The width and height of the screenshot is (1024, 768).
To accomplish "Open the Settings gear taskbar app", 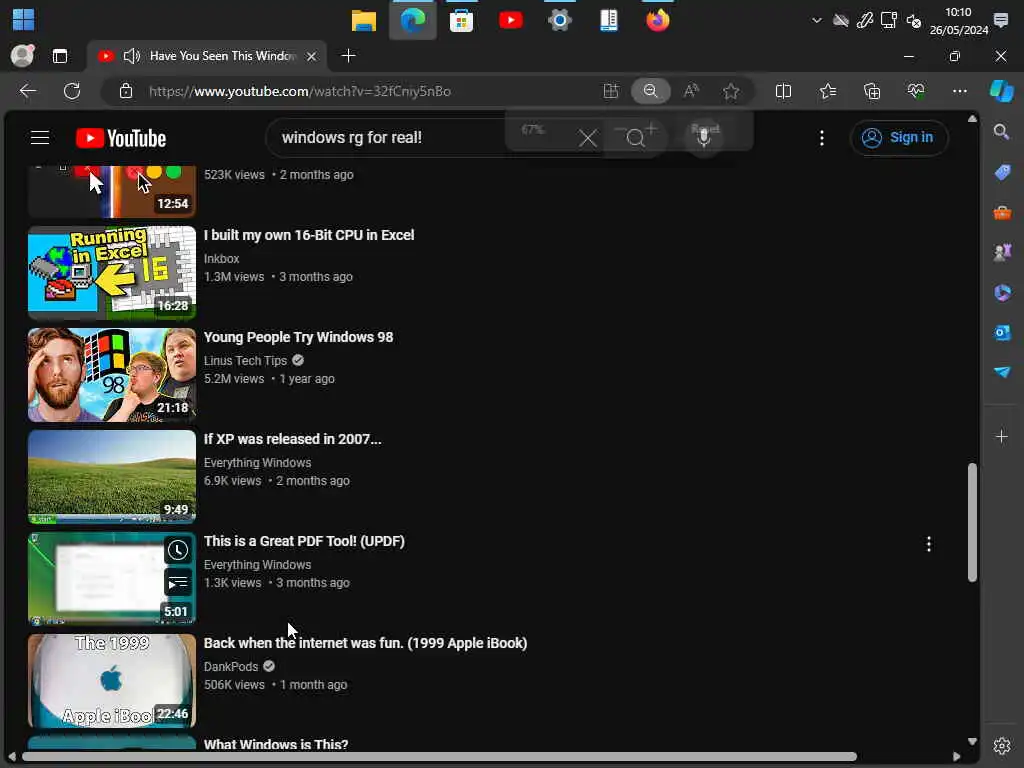I will 560,20.
